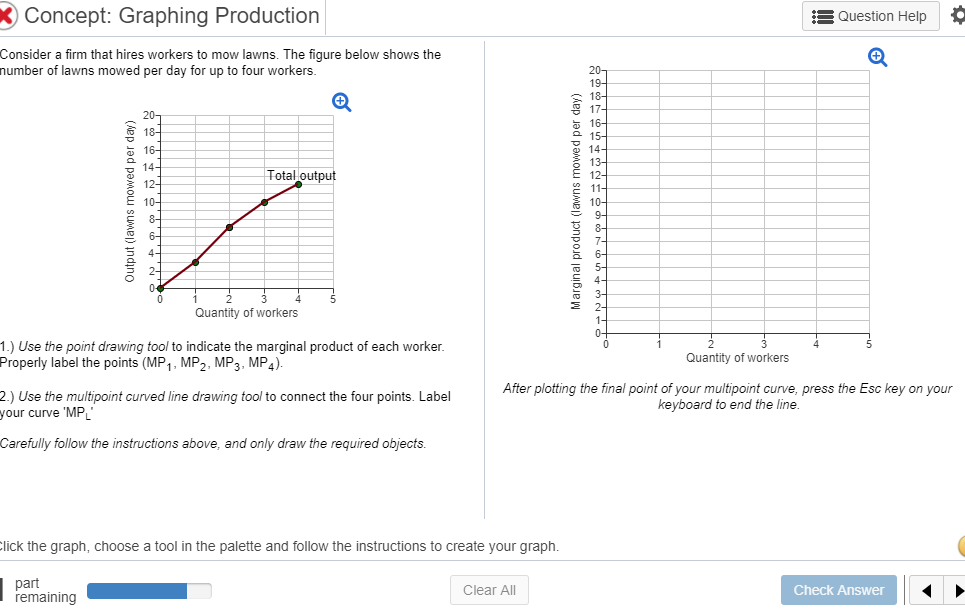Go to previous part with left arrow
The image size is (965, 612).
(x=926, y=590)
